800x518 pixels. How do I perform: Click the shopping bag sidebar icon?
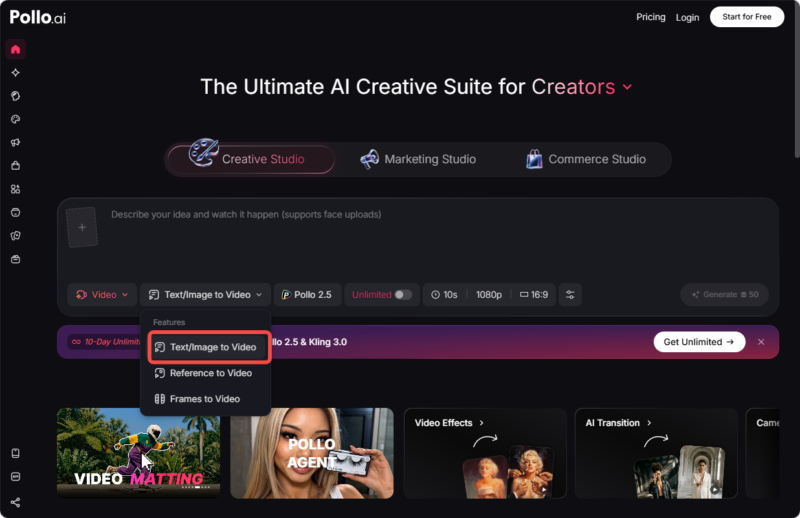tap(15, 165)
